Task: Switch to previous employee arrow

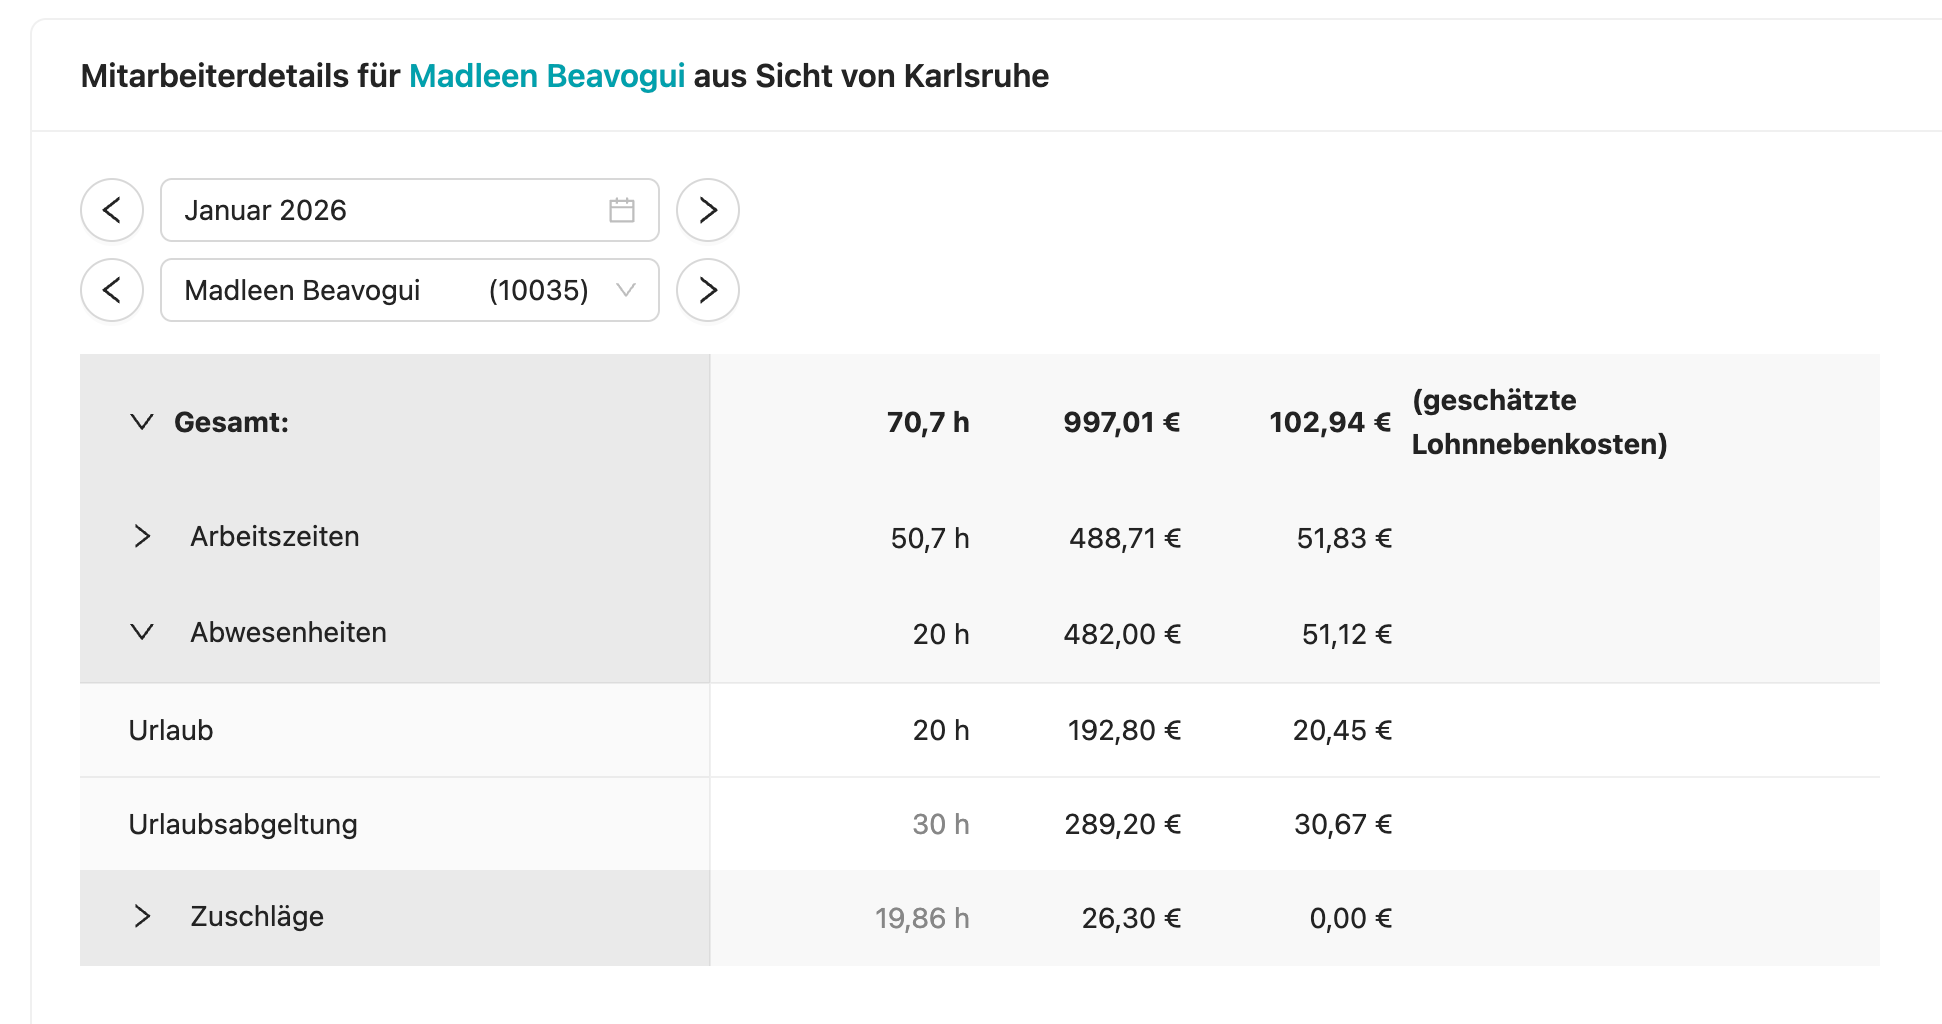Action: 112,290
